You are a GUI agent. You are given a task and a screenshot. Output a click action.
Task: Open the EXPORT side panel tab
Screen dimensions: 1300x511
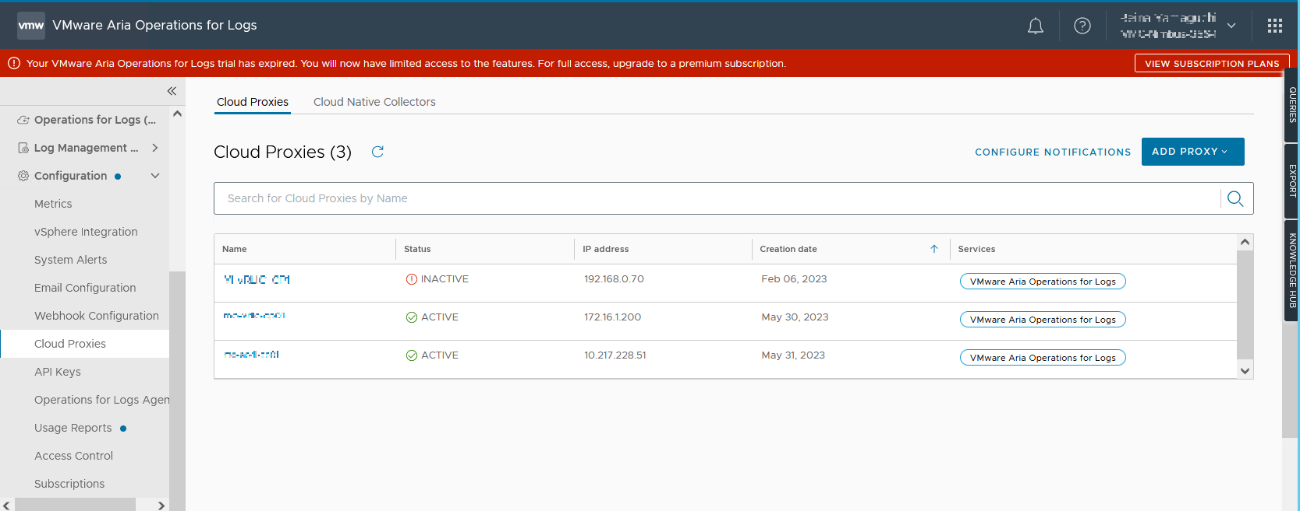click(1292, 181)
